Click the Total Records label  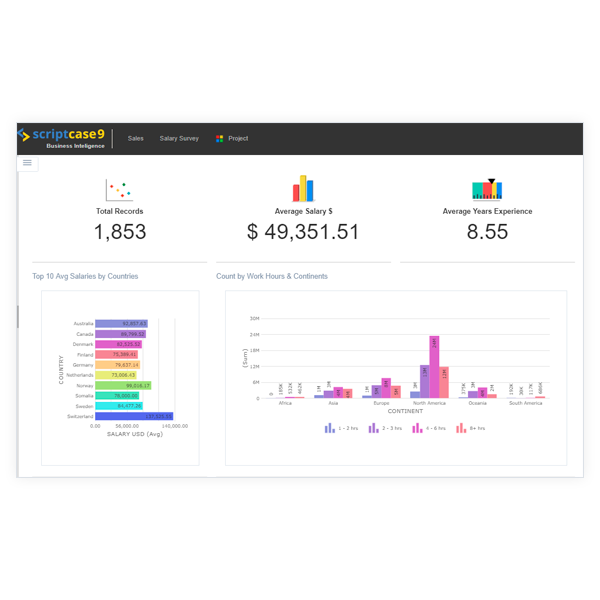point(119,211)
